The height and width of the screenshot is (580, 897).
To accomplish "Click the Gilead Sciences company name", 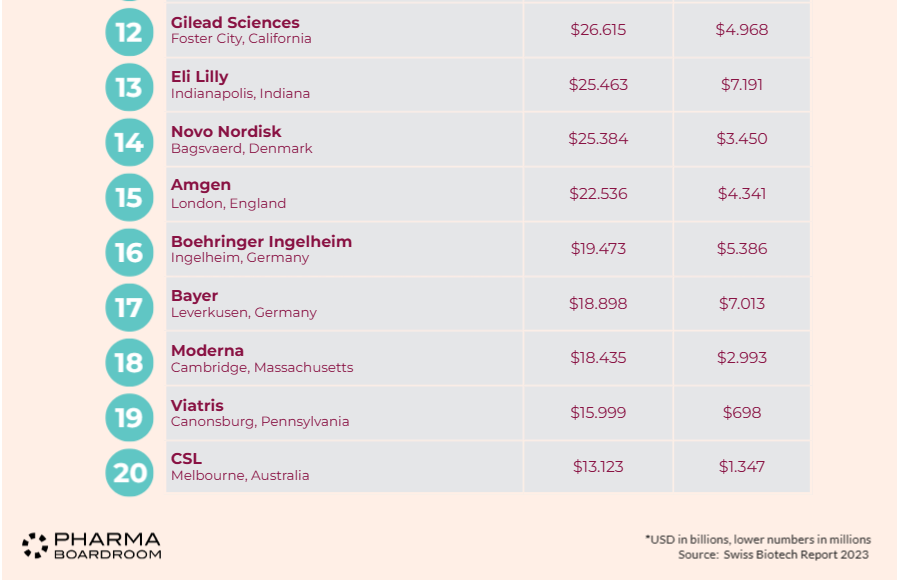I will 235,22.
